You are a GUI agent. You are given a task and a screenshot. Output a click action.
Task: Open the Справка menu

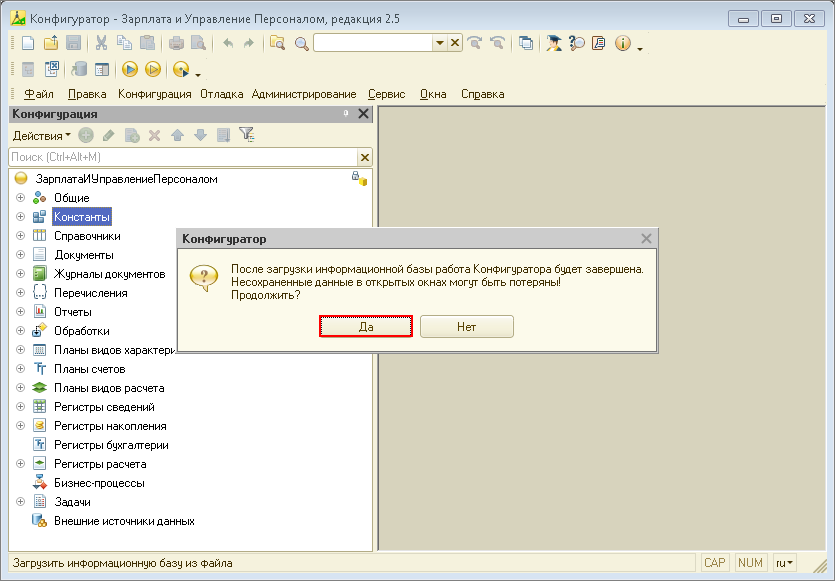pyautogui.click(x=482, y=94)
